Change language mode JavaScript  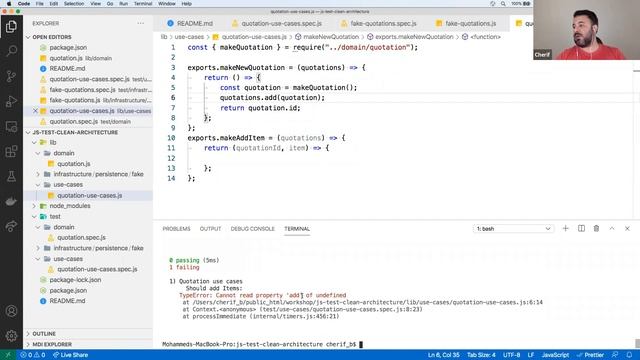pos(555,355)
